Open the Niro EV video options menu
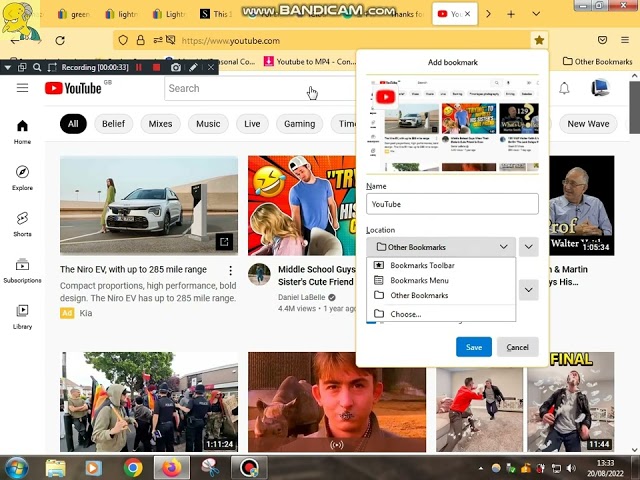Viewport: 640px width, 480px height. click(x=231, y=270)
